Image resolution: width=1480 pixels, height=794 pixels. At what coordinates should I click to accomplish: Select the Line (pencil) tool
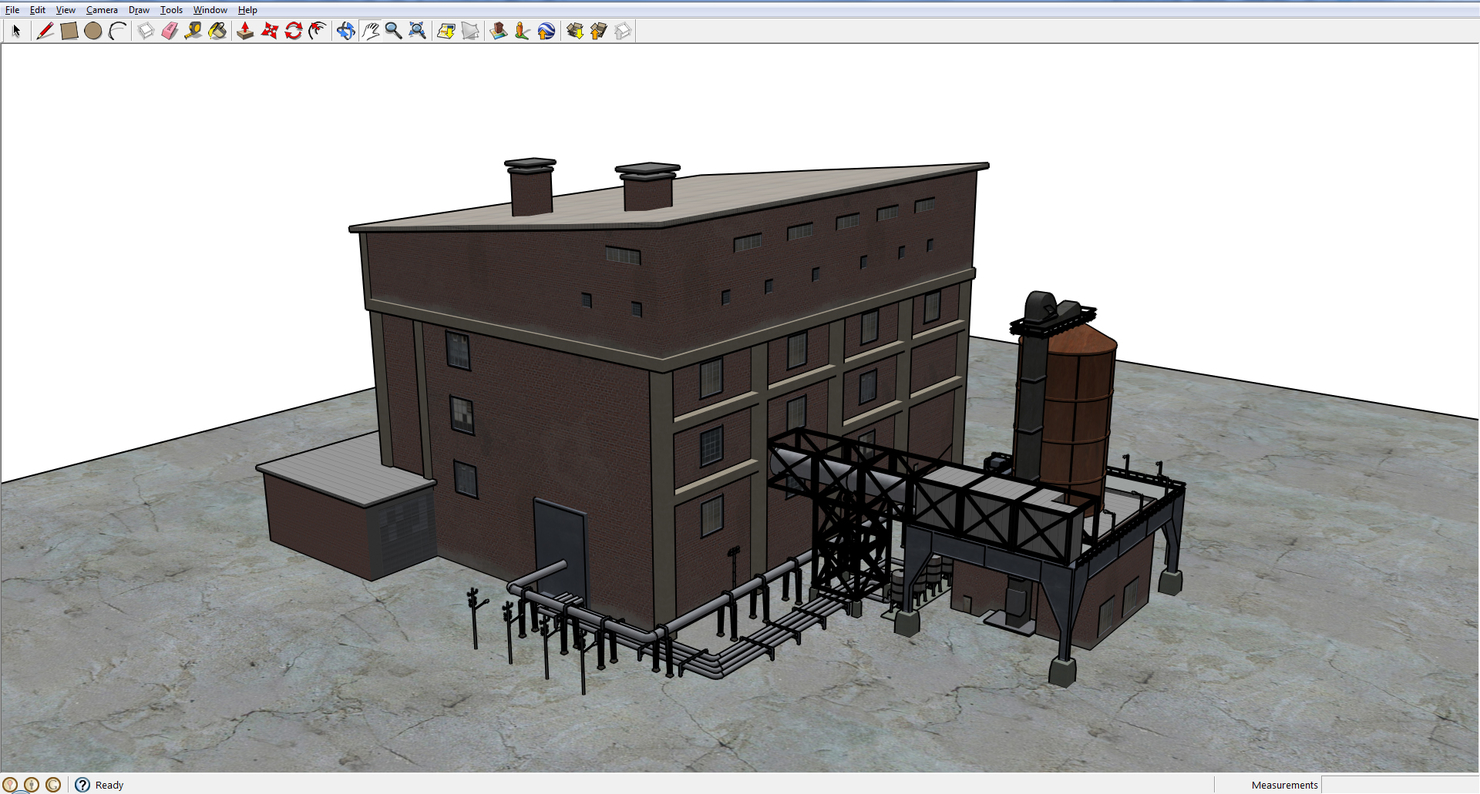pyautogui.click(x=43, y=31)
